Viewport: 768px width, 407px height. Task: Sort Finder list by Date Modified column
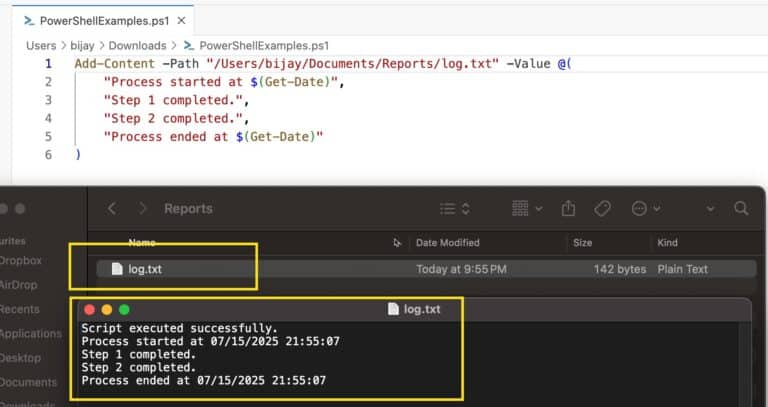[x=448, y=242]
